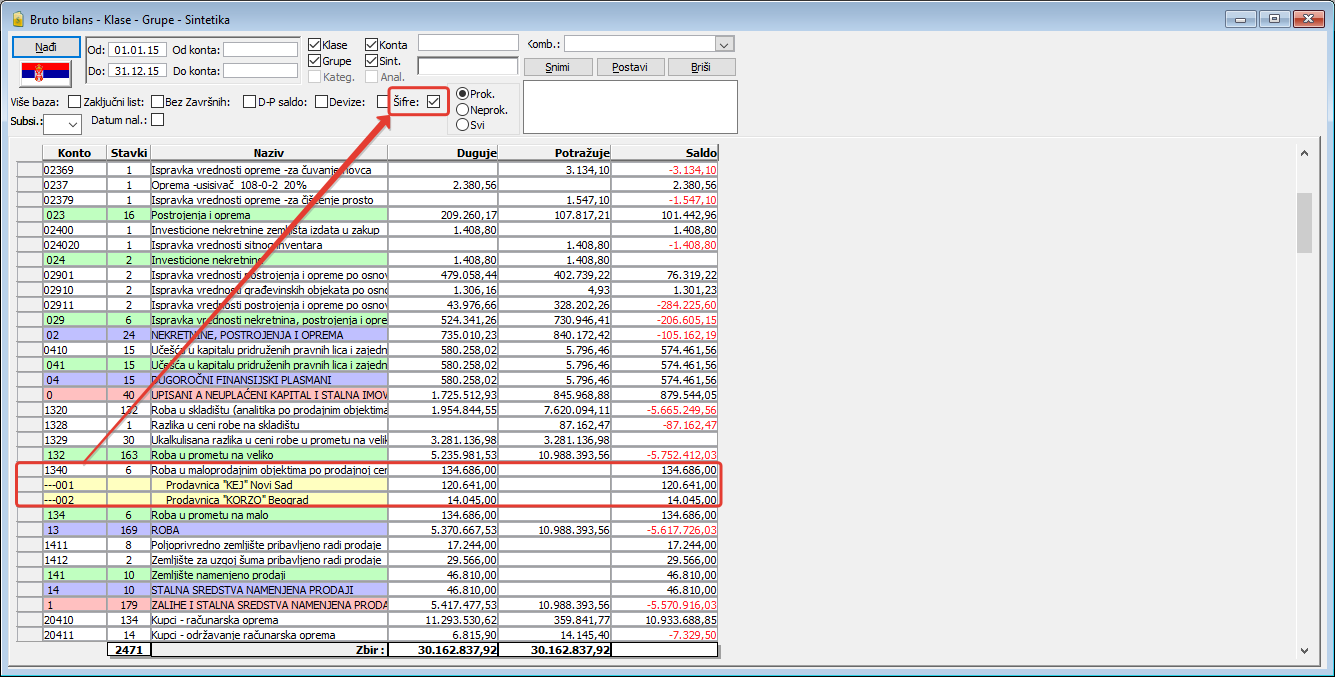The image size is (1335, 677).
Task: Uncheck the Šifre checkbox
Action: point(433,101)
